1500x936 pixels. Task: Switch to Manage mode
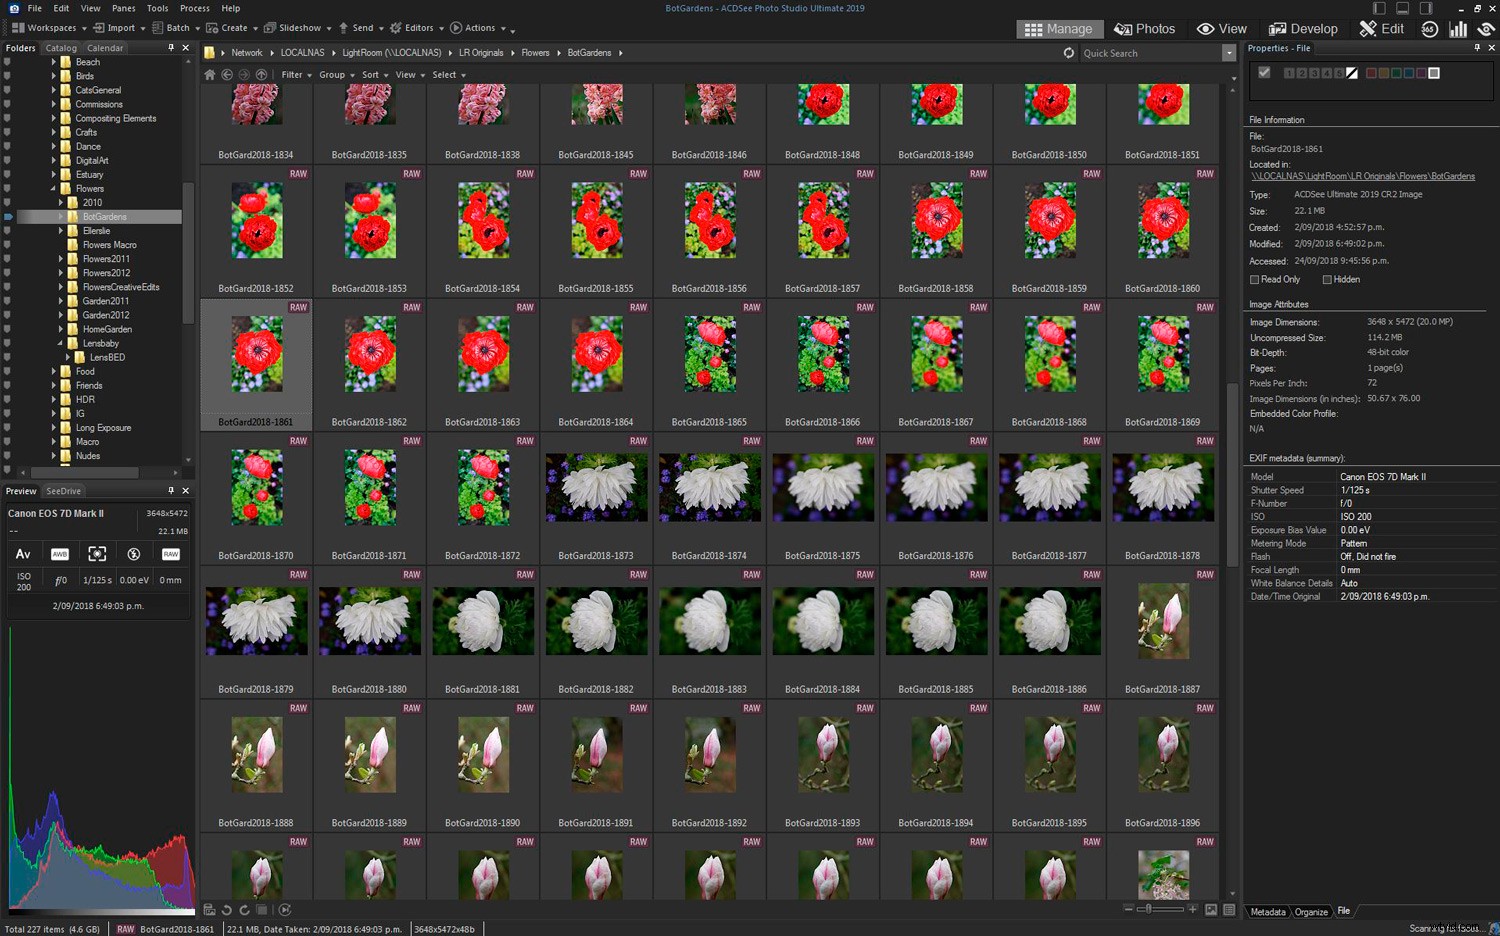[x=1058, y=29]
